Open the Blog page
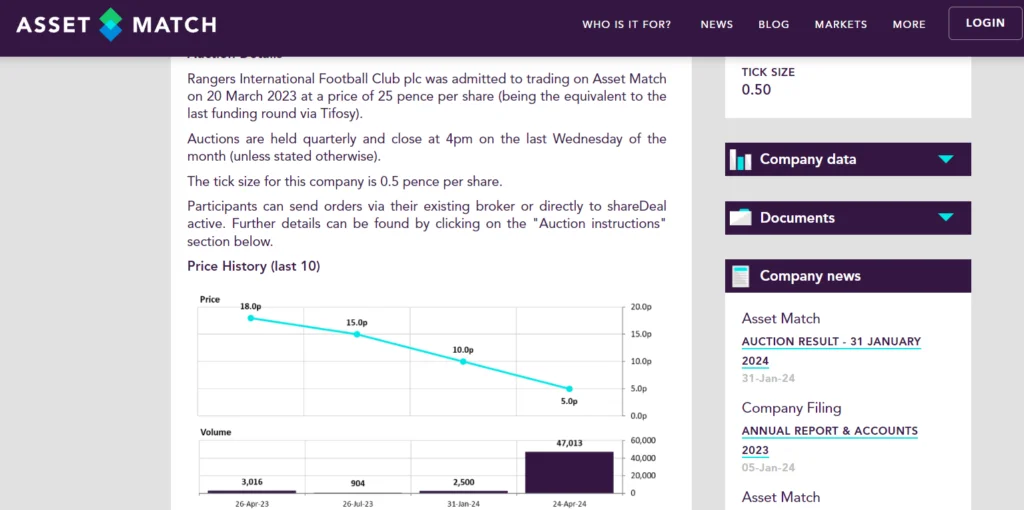 (773, 24)
